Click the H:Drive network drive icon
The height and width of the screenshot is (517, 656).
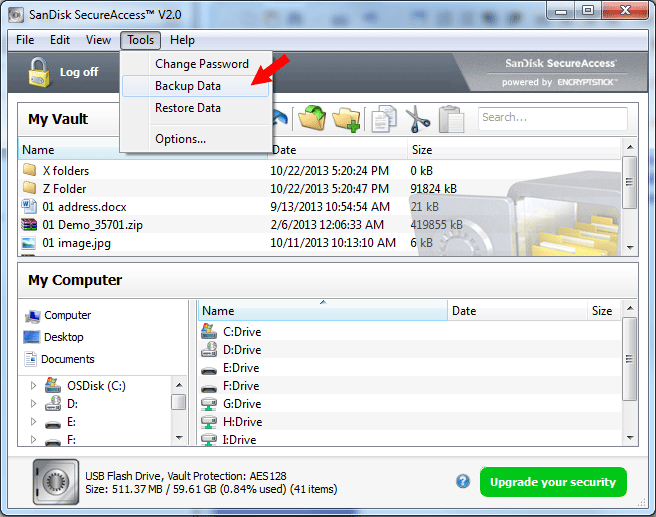(x=209, y=422)
